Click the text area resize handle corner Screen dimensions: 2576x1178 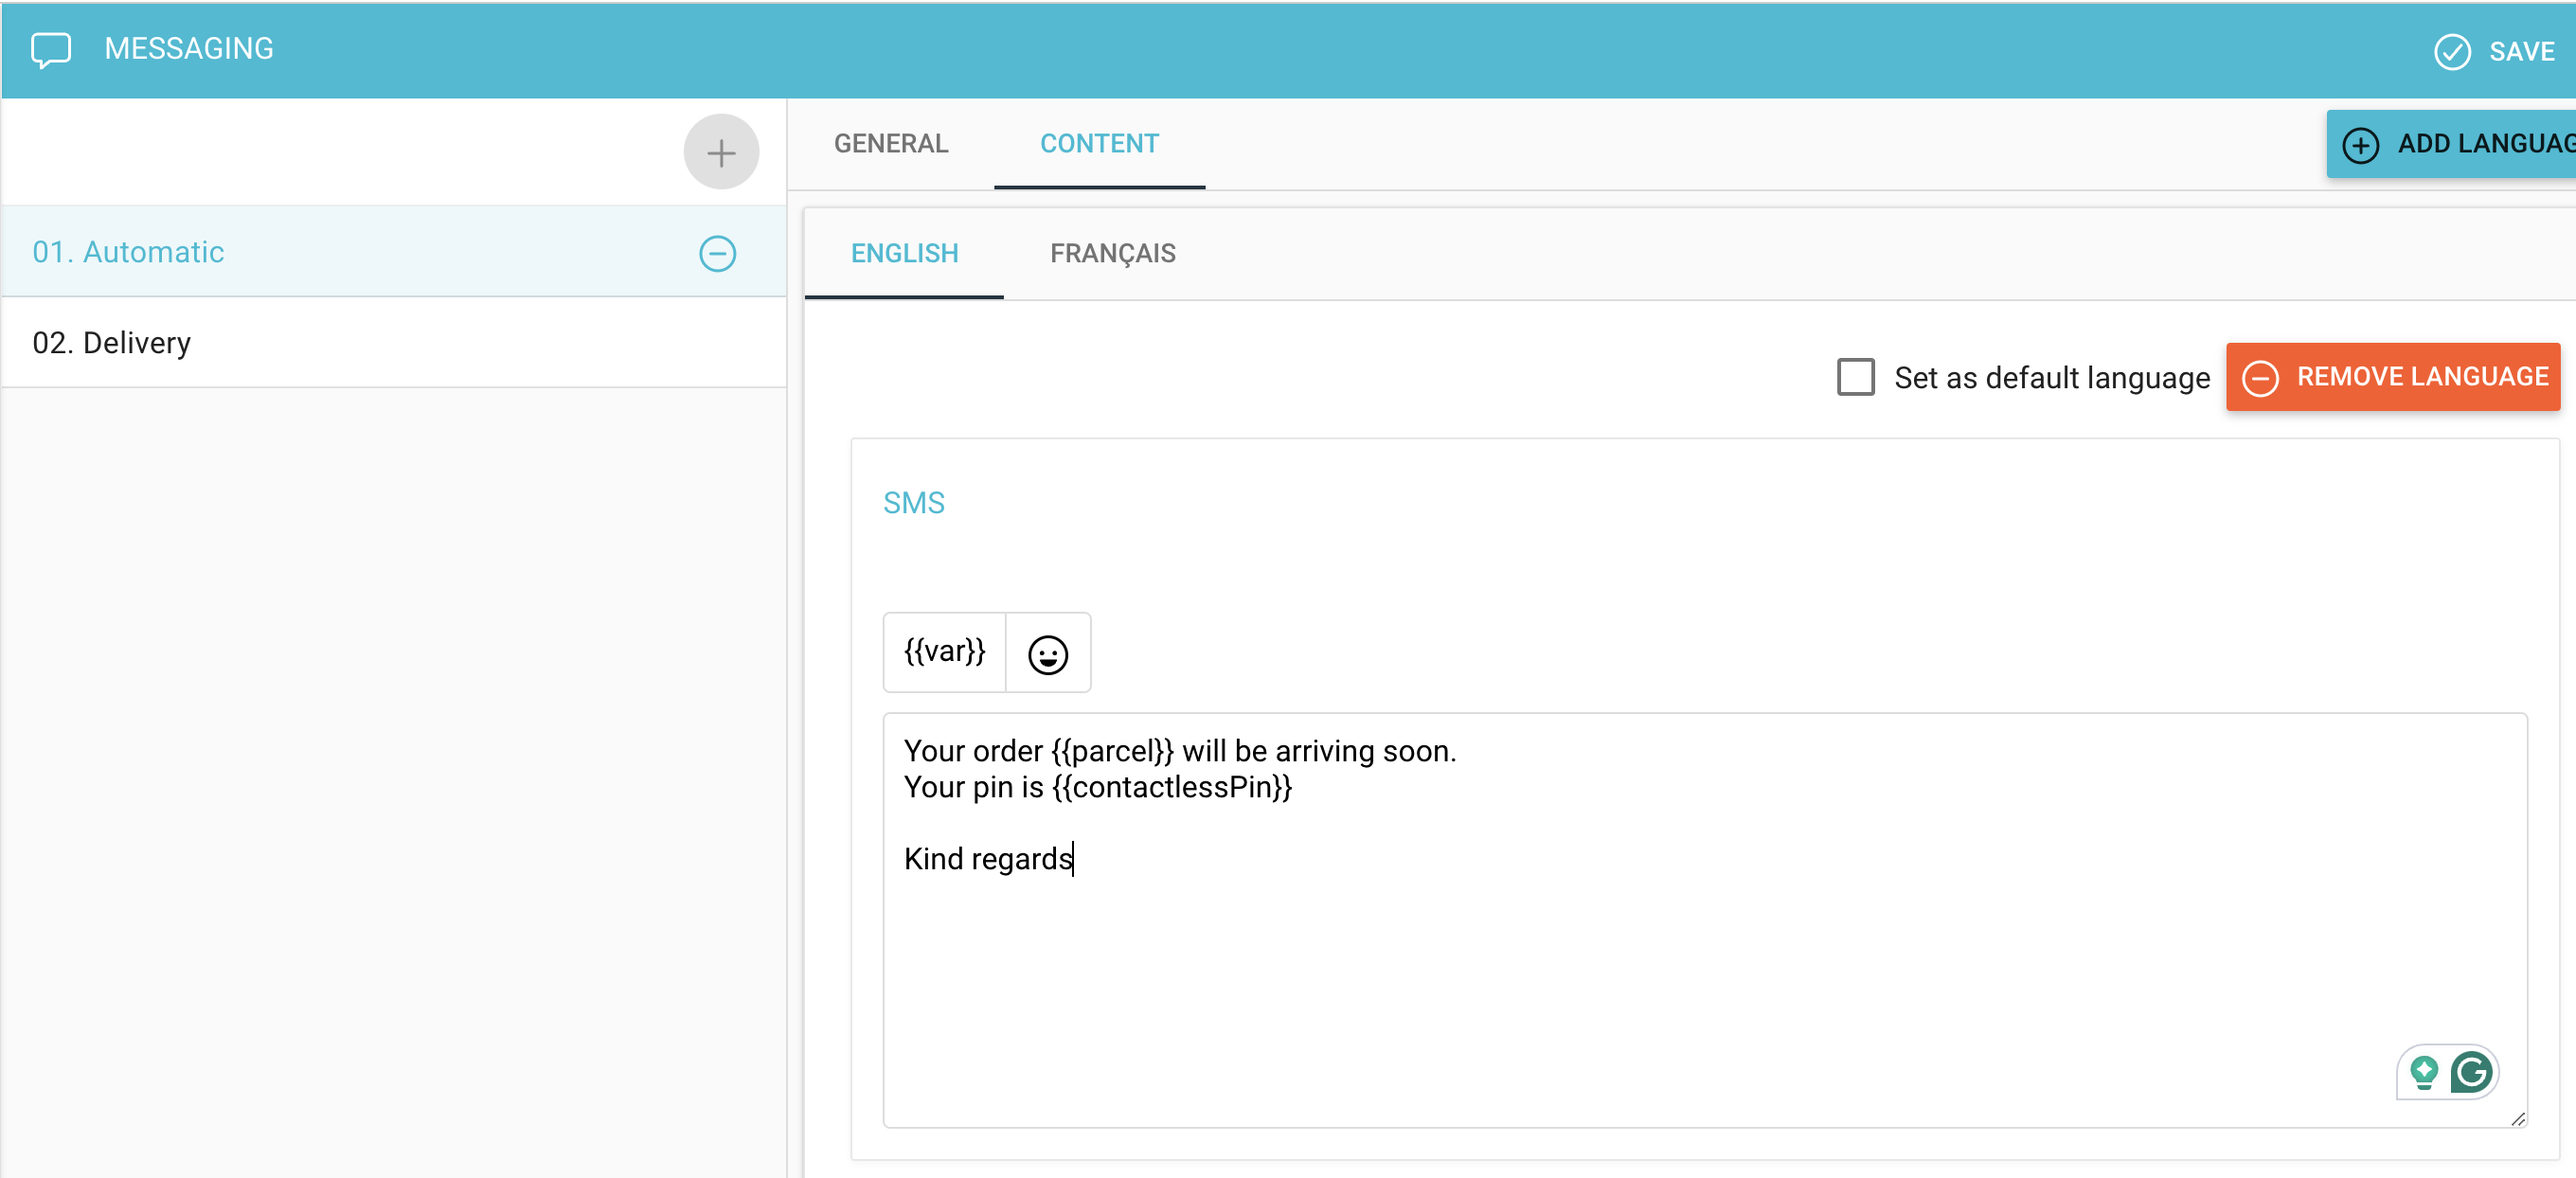coord(2517,1119)
